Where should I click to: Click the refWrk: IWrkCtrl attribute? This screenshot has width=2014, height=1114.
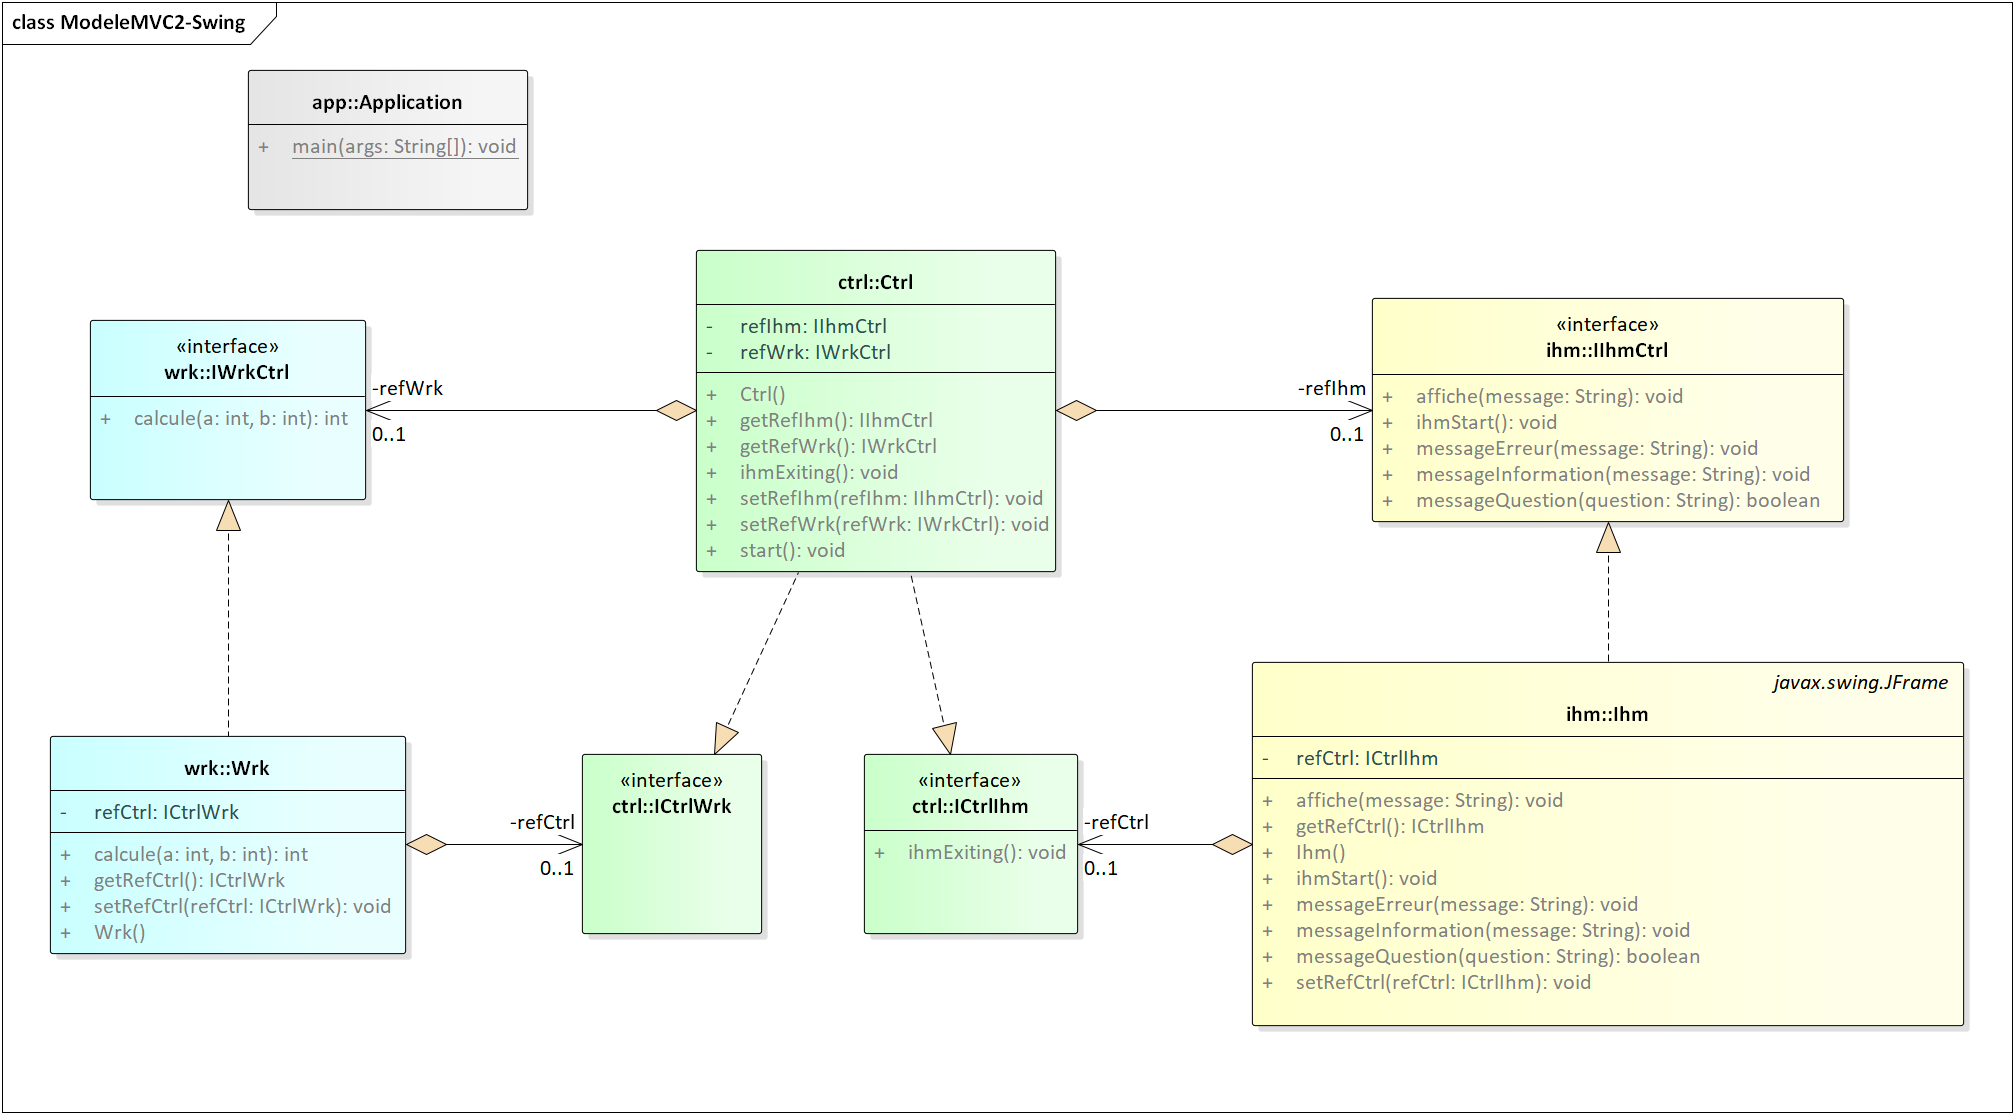click(814, 352)
